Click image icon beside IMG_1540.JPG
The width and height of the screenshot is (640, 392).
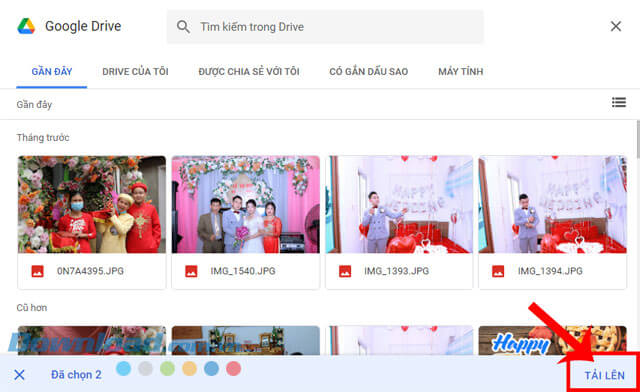point(191,271)
